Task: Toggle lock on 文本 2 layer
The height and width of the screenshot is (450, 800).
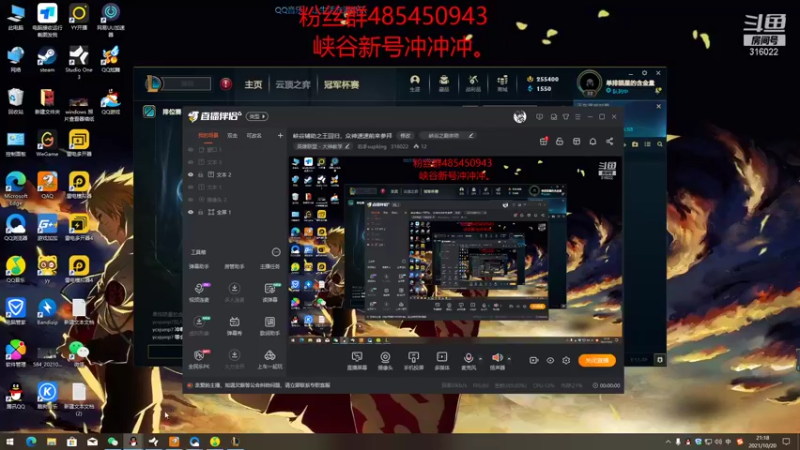Action: [201, 174]
